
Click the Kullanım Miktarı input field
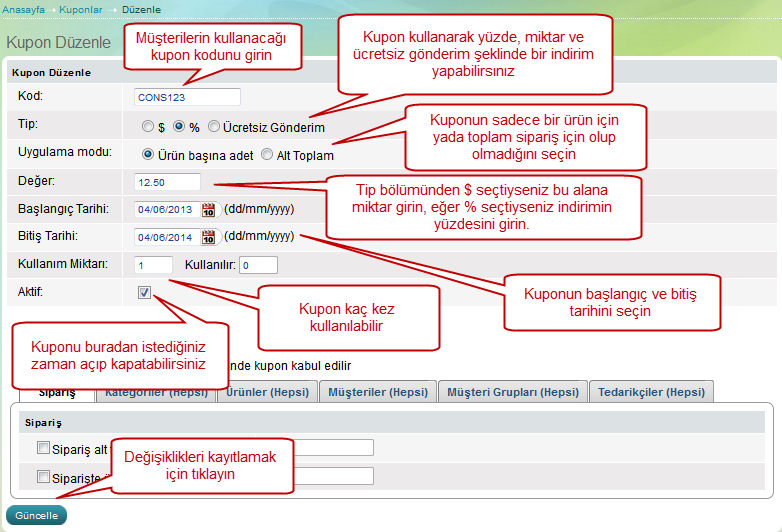tap(153, 265)
